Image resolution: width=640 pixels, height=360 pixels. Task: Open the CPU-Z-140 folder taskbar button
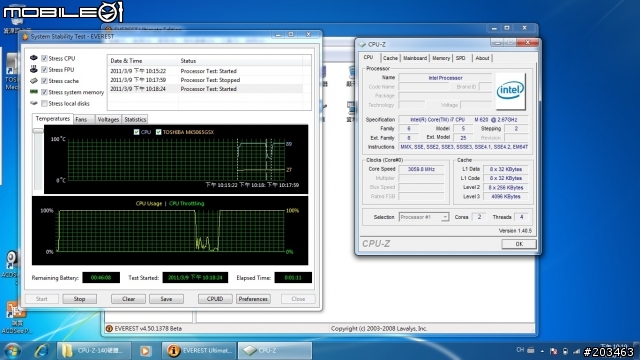pyautogui.click(x=94, y=351)
